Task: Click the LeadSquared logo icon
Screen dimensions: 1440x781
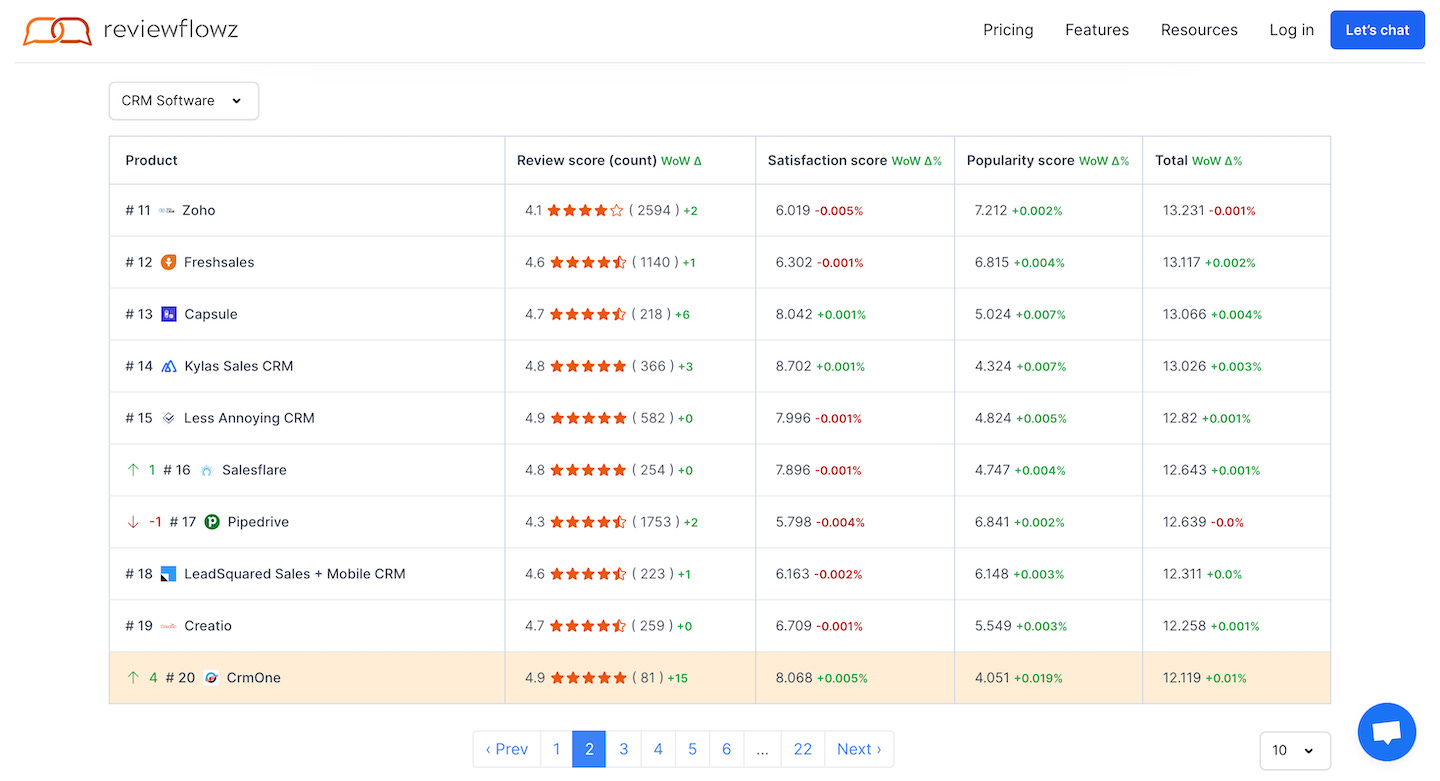Action: (168, 574)
